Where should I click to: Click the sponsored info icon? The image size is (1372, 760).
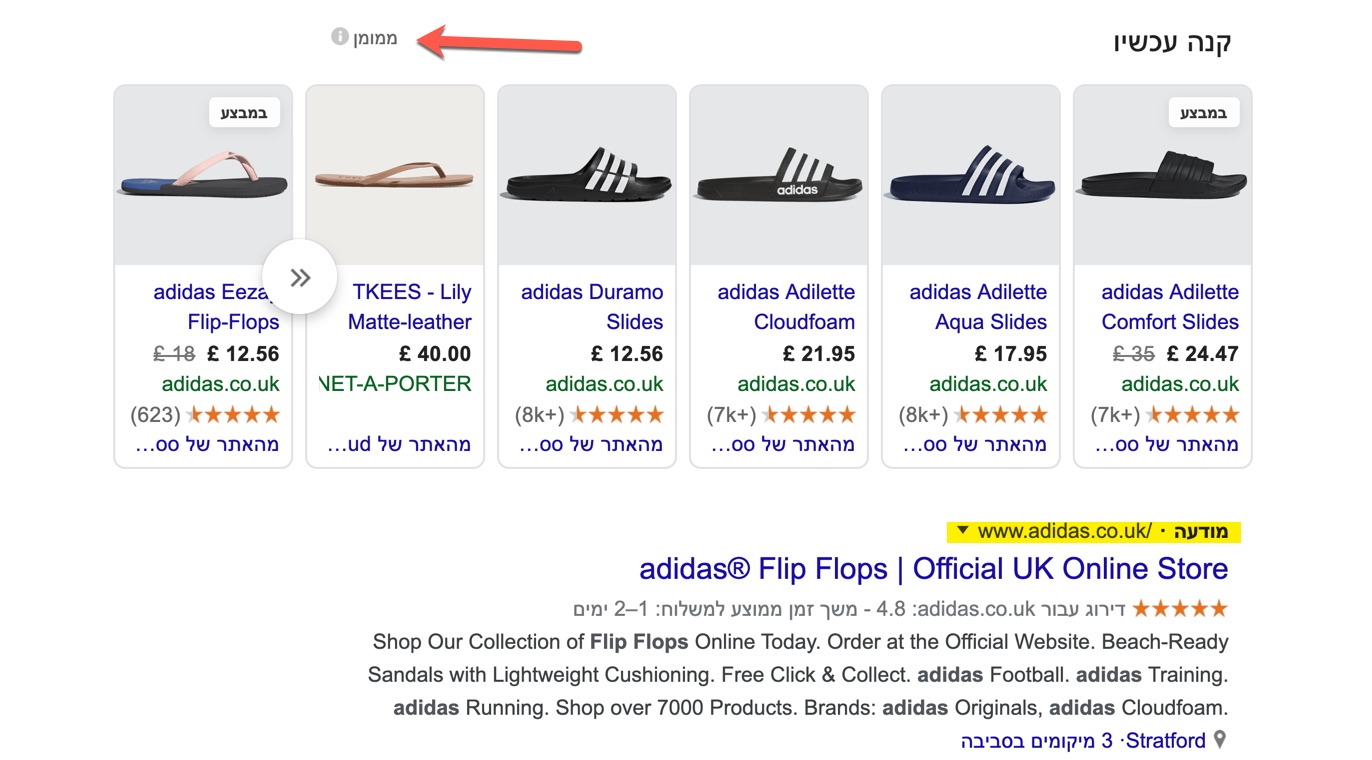pyautogui.click(x=340, y=37)
